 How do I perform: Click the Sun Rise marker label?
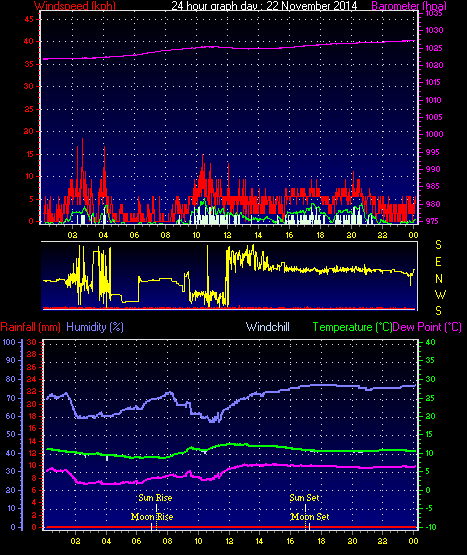tap(155, 498)
